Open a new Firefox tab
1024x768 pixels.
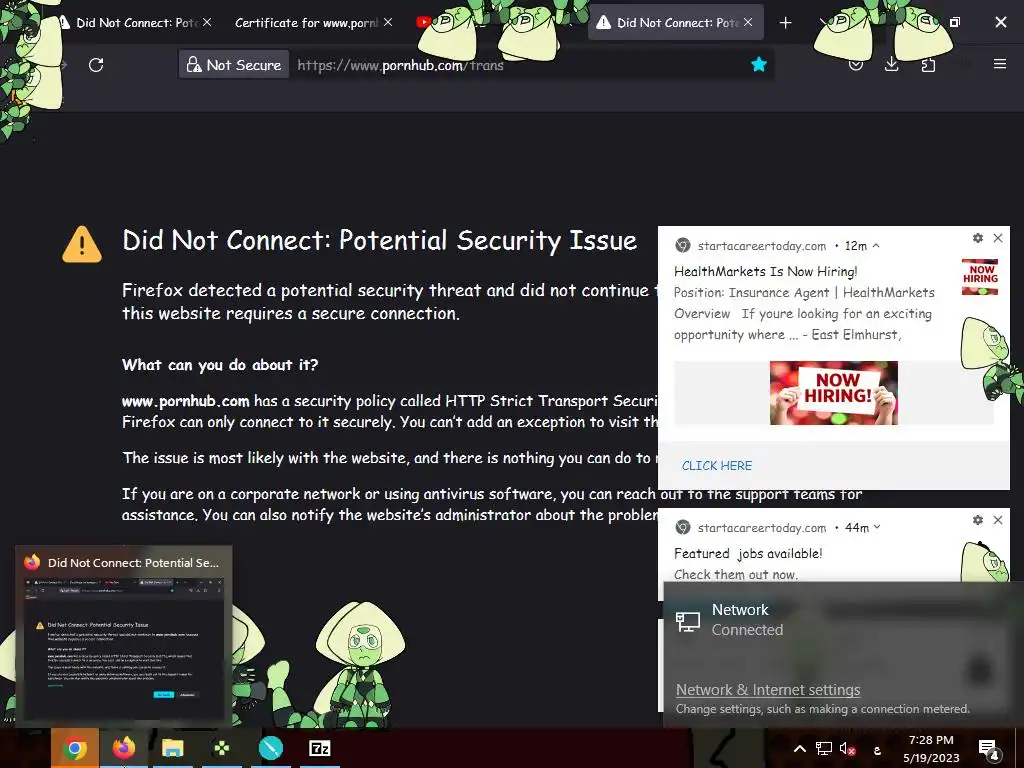786,23
